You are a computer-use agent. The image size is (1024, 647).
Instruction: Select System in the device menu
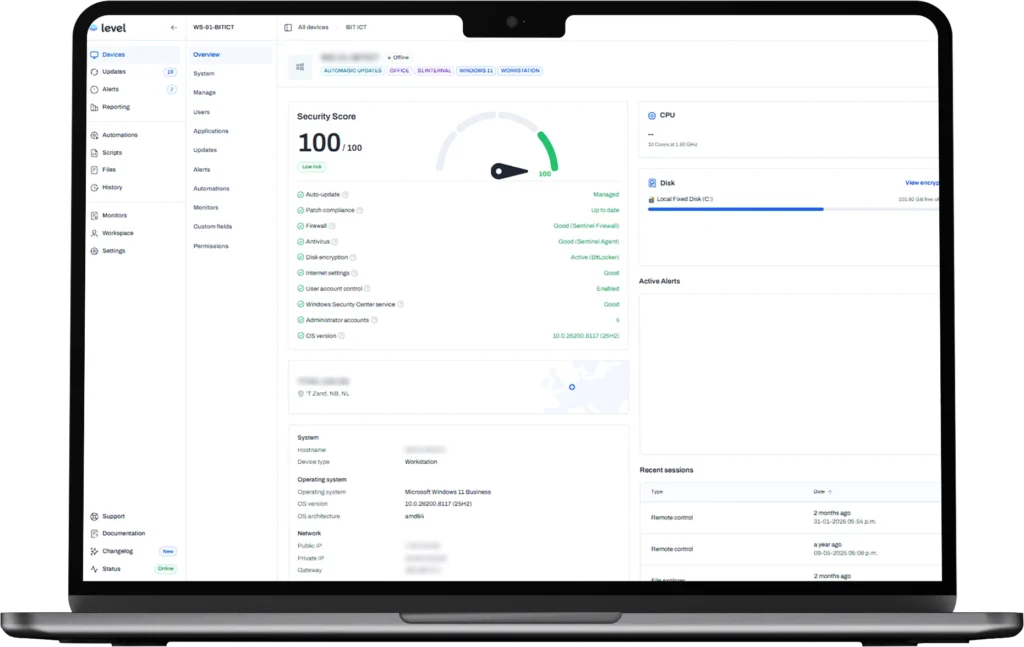click(204, 74)
